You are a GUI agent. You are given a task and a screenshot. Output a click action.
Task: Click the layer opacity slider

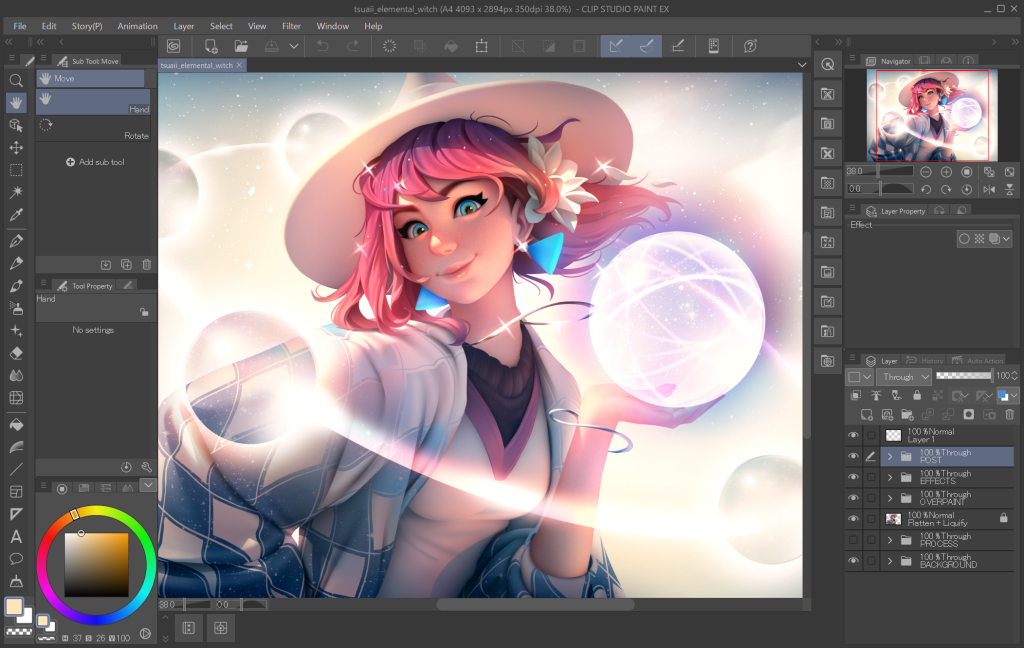pyautogui.click(x=963, y=376)
